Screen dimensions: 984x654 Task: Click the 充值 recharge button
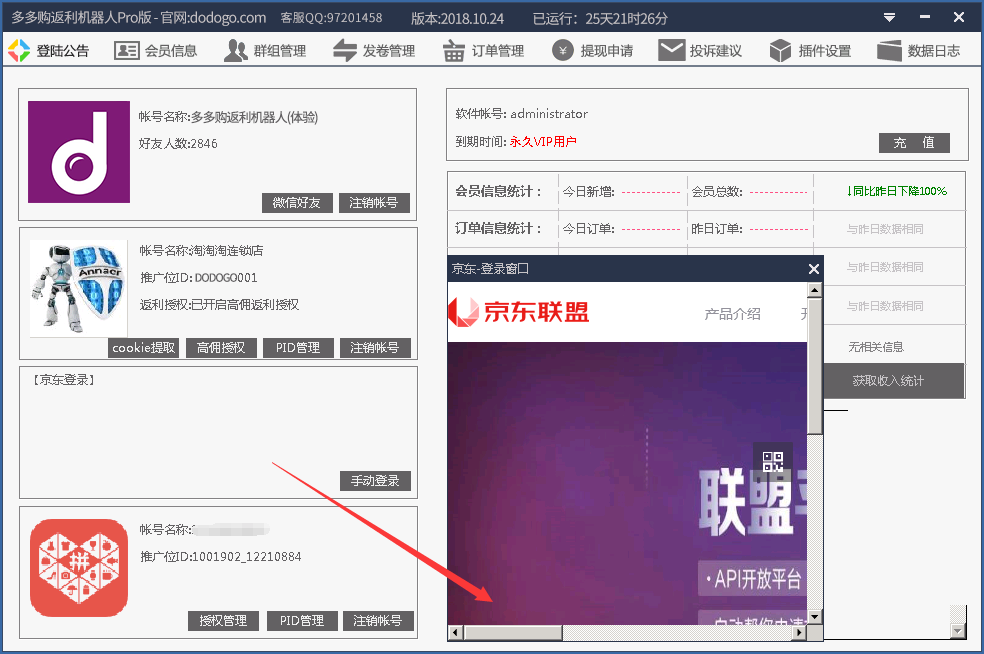pos(914,142)
